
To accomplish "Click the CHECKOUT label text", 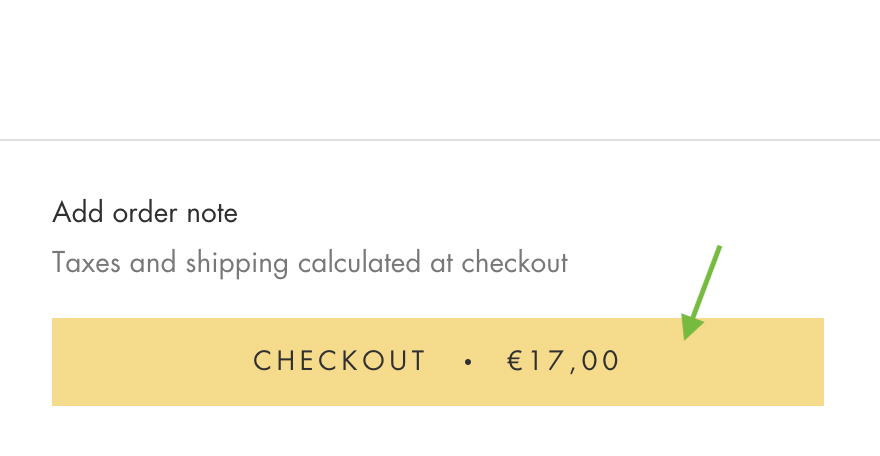I will (x=340, y=361).
